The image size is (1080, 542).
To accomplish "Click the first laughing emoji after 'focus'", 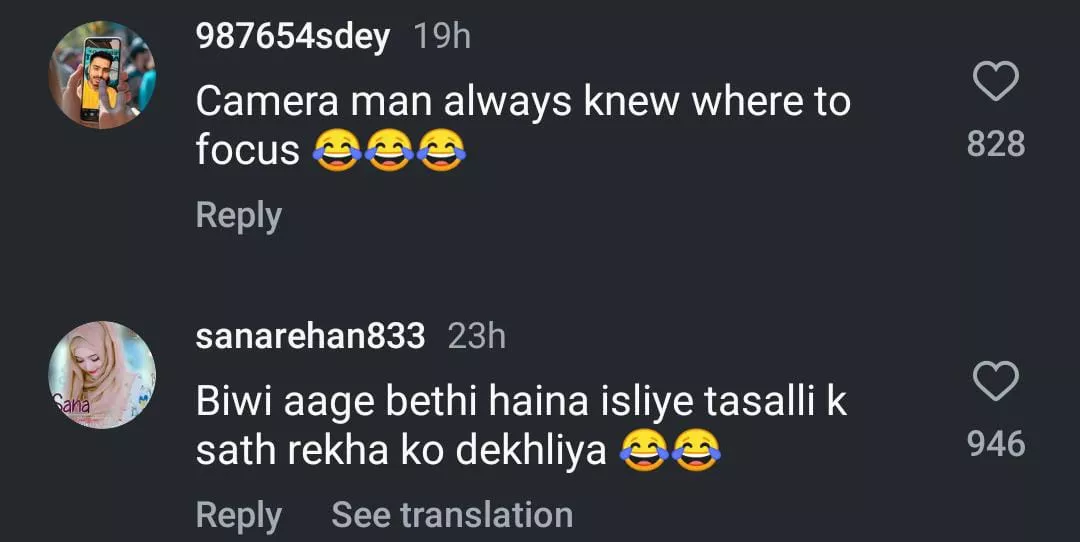I will coord(336,152).
